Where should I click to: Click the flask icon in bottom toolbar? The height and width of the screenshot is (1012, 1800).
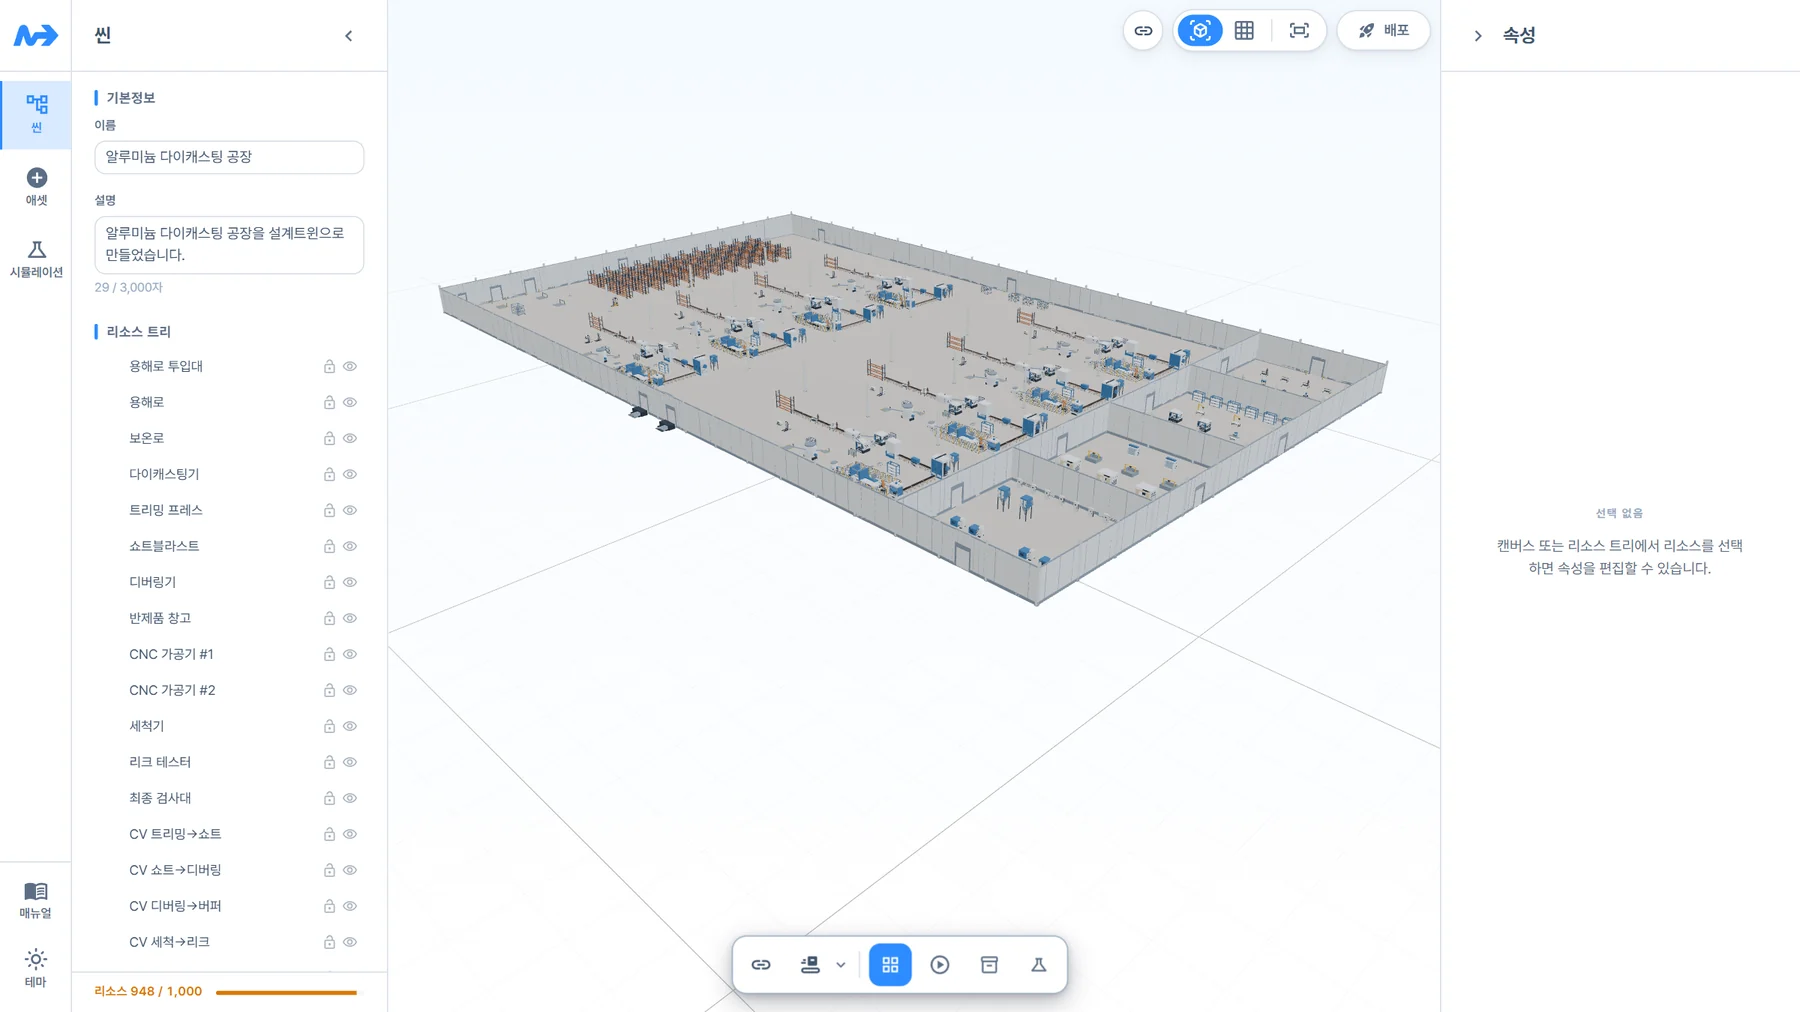1039,965
